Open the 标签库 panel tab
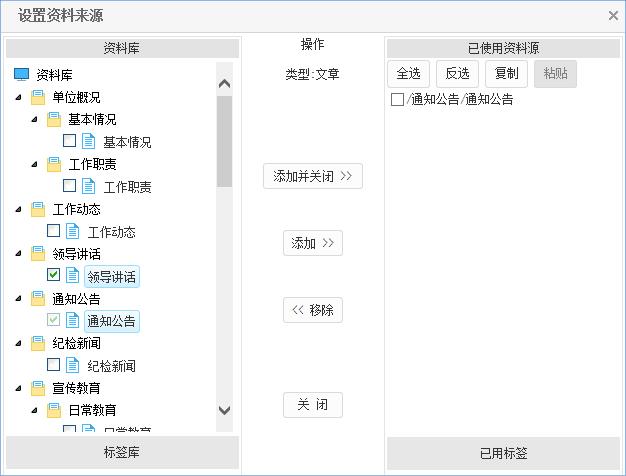The image size is (626, 476). (122, 452)
